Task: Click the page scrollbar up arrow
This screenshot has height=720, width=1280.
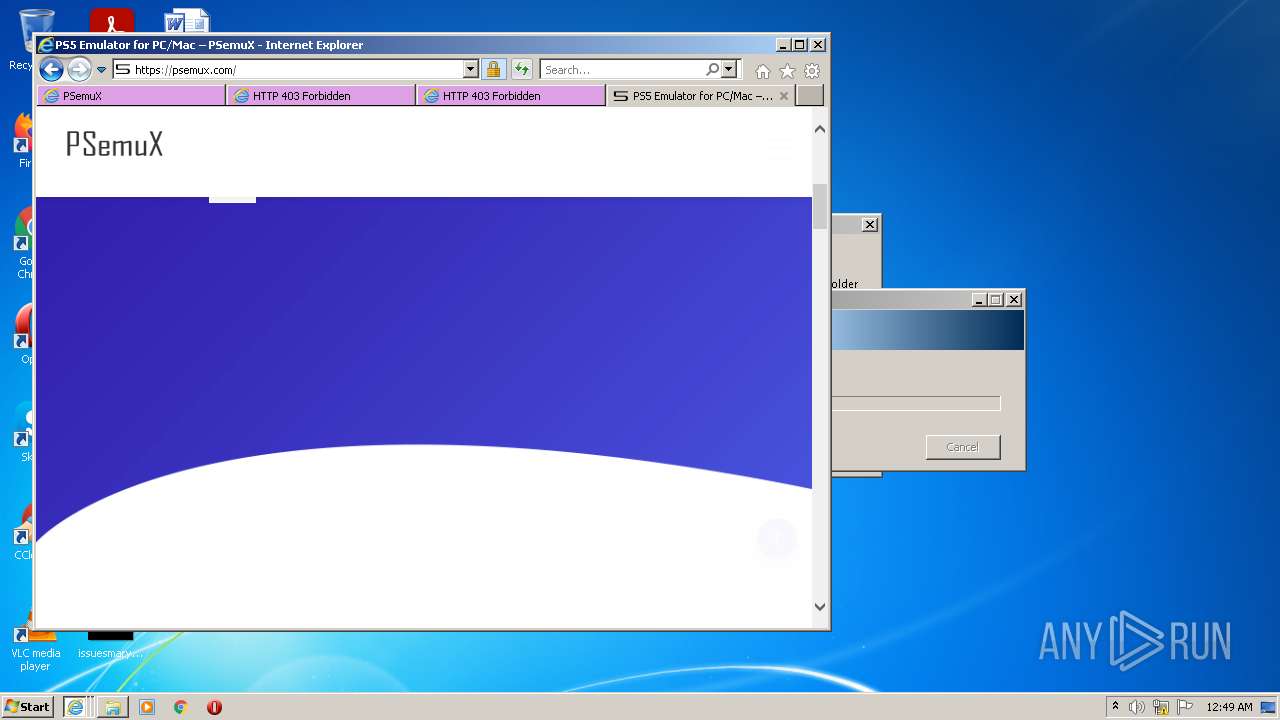Action: click(820, 129)
